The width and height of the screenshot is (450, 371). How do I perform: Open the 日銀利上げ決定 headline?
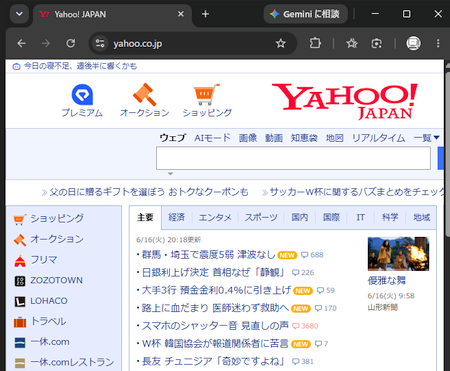pos(213,273)
